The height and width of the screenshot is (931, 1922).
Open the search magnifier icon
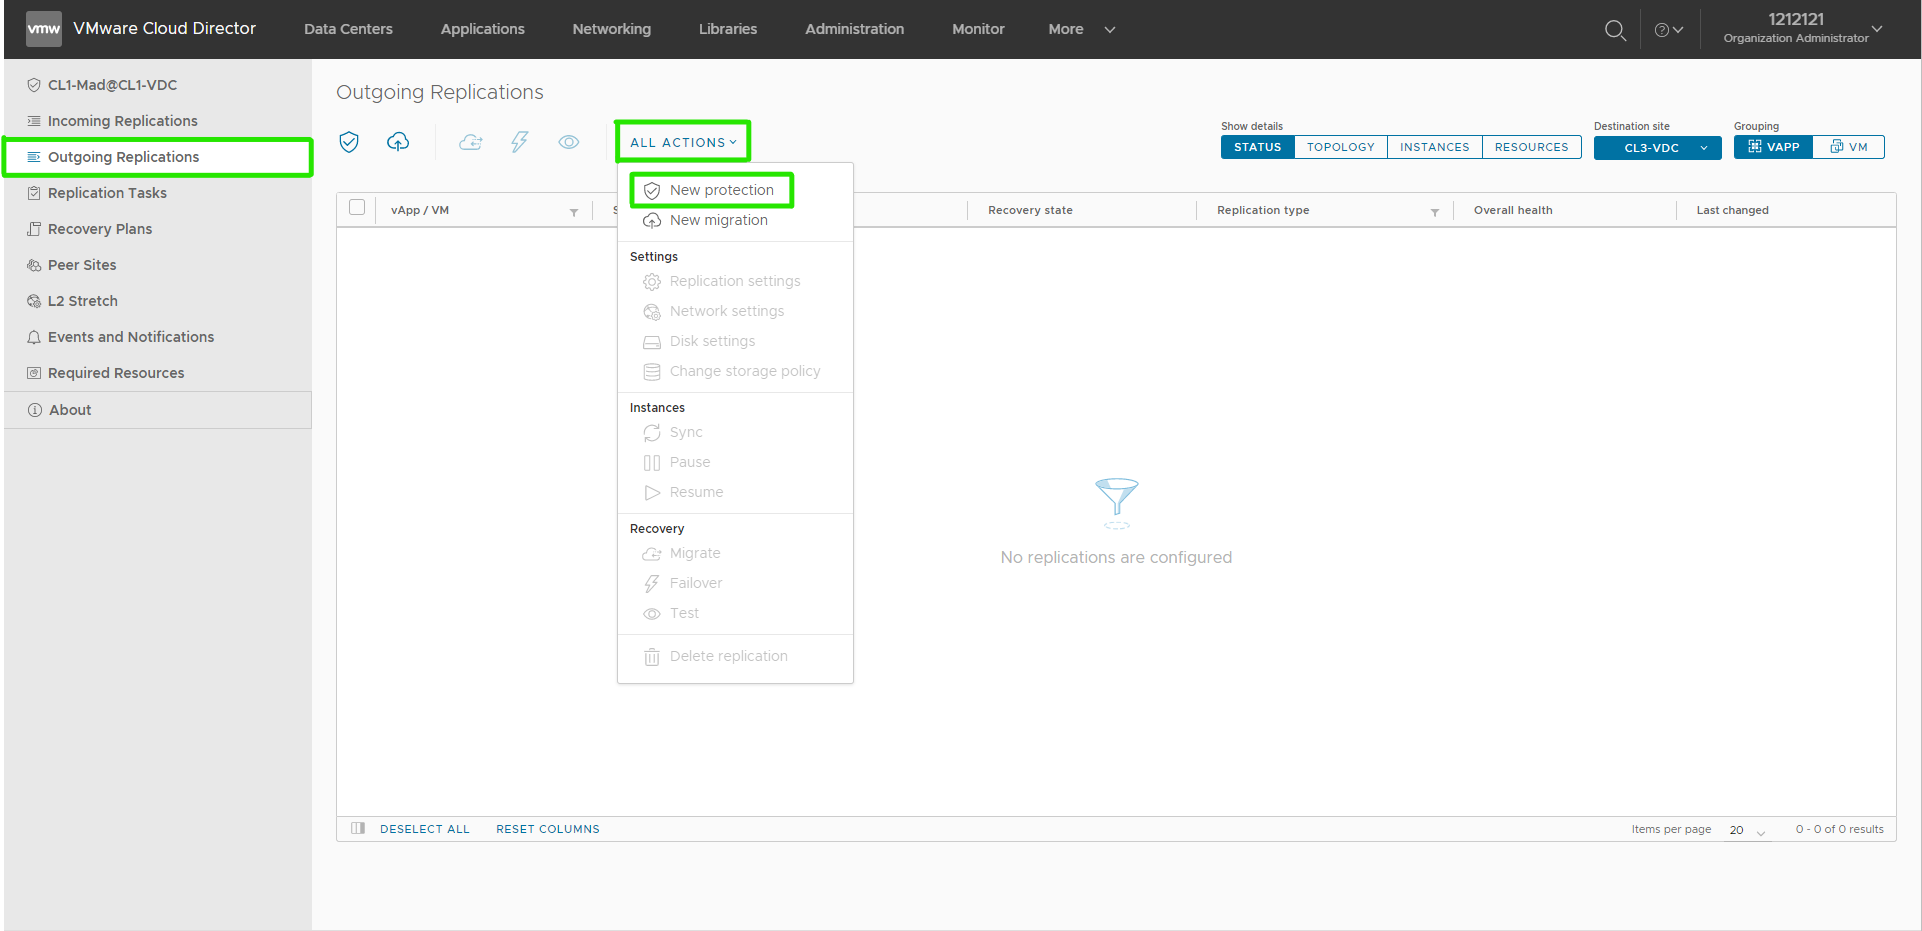(x=1615, y=30)
